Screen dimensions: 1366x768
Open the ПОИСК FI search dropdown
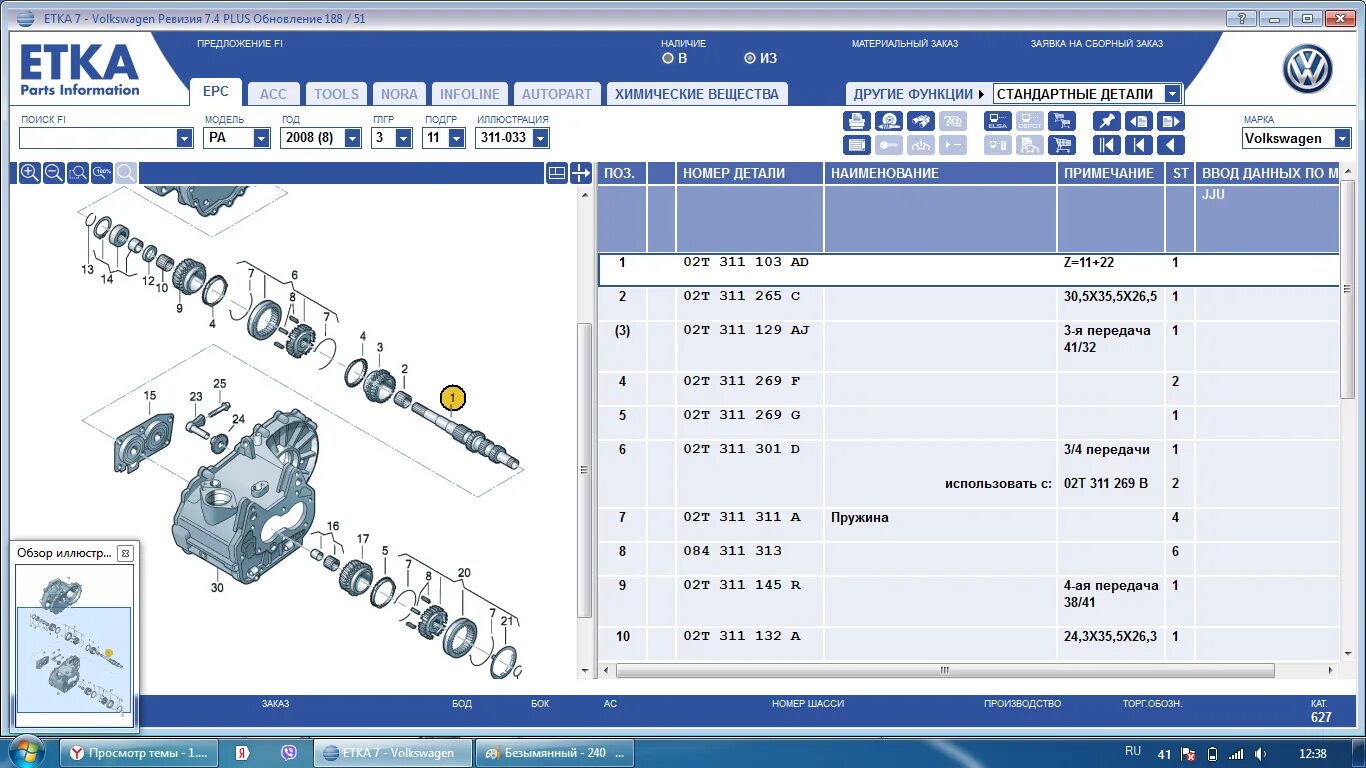pos(184,138)
